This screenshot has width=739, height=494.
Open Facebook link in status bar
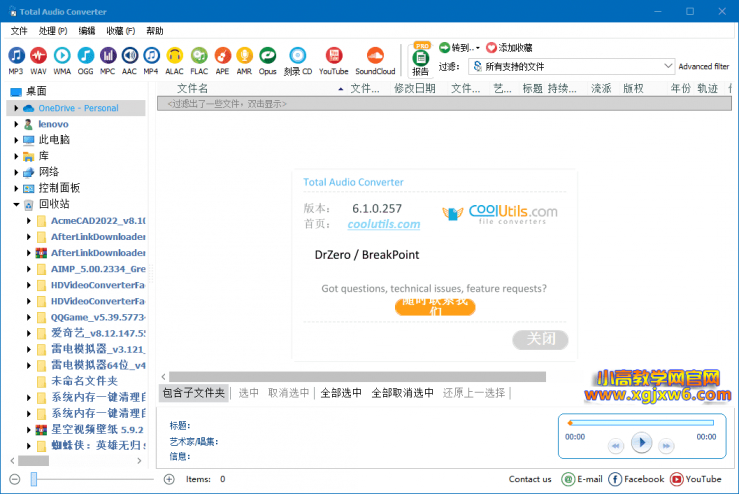[x=636, y=479]
